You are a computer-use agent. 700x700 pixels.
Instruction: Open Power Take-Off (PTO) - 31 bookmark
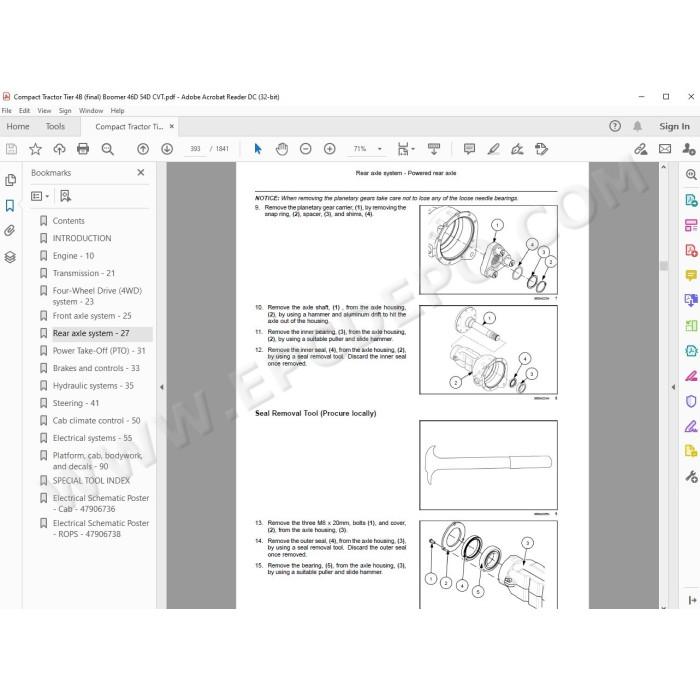coord(99,350)
